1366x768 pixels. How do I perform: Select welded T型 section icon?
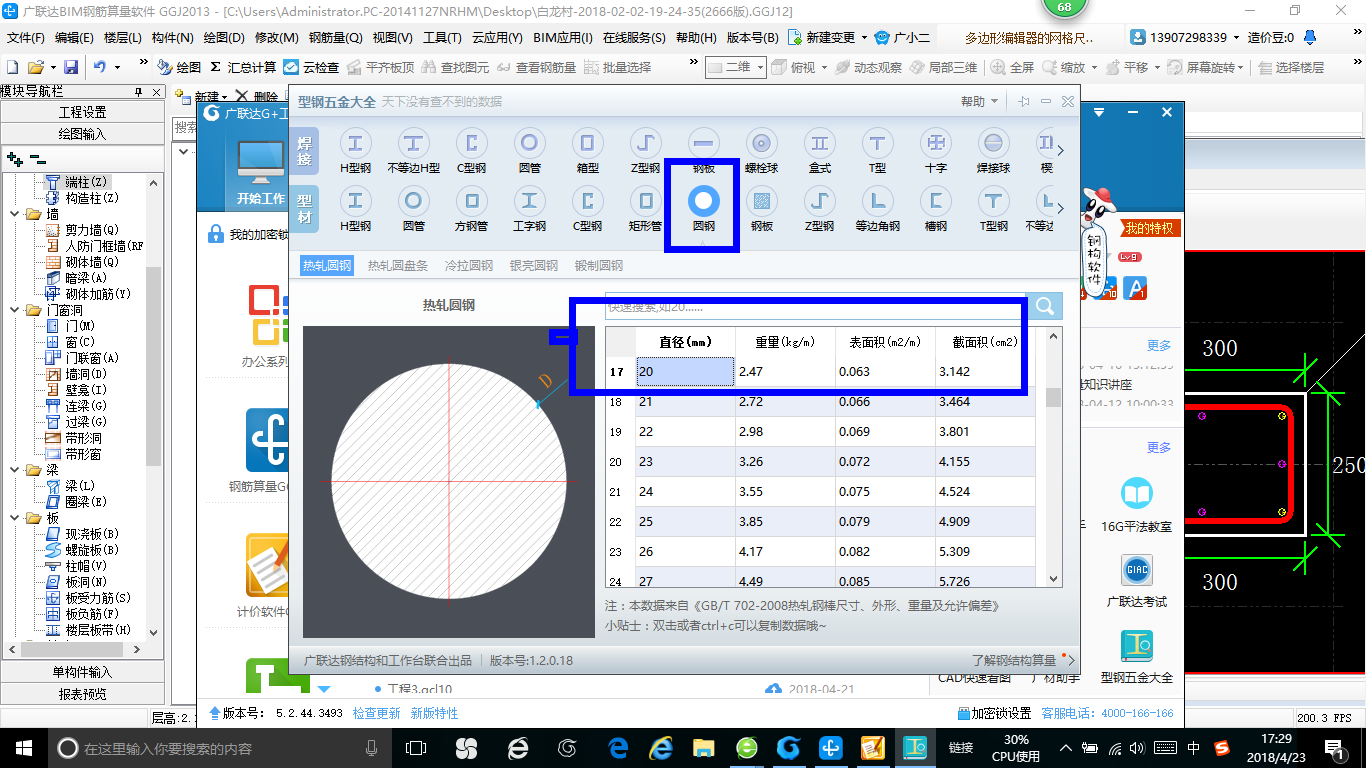(877, 151)
